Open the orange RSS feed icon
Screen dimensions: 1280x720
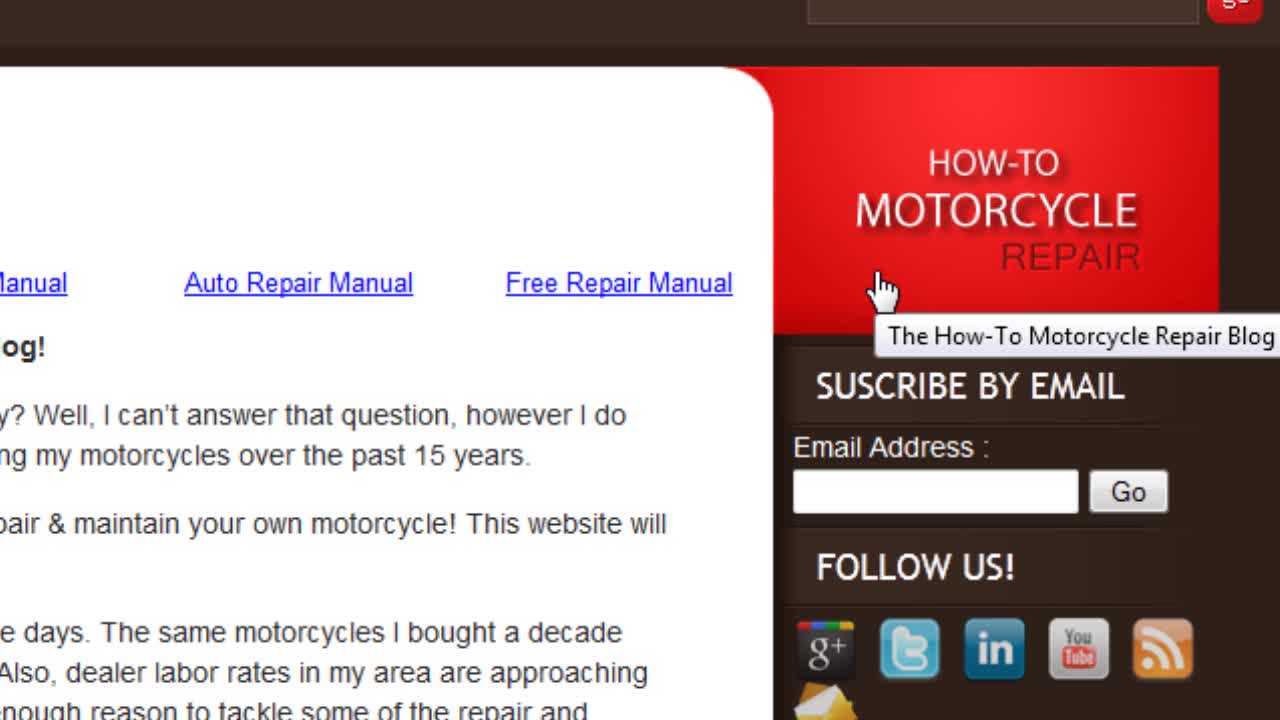pos(1162,650)
